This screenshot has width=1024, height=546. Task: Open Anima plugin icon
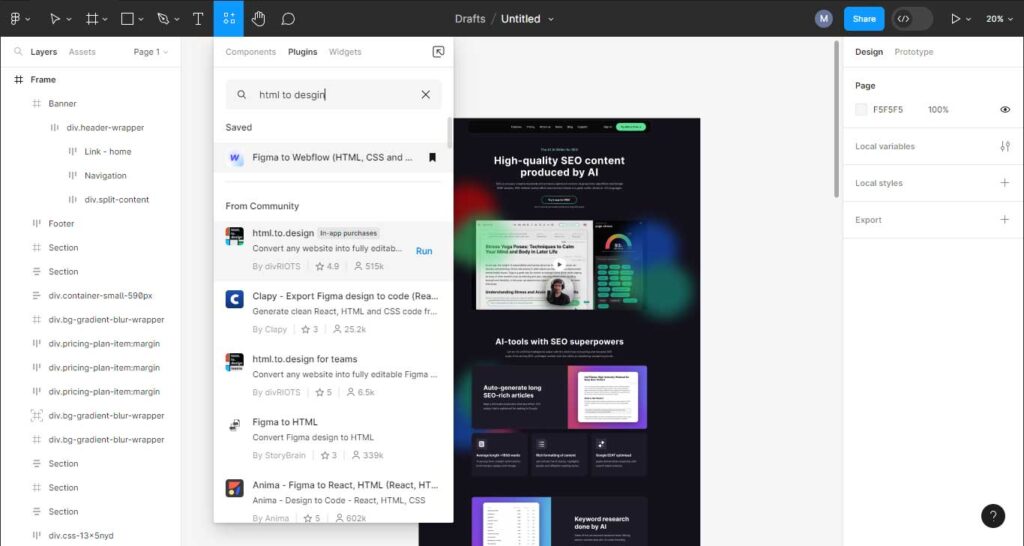pyautogui.click(x=234, y=488)
